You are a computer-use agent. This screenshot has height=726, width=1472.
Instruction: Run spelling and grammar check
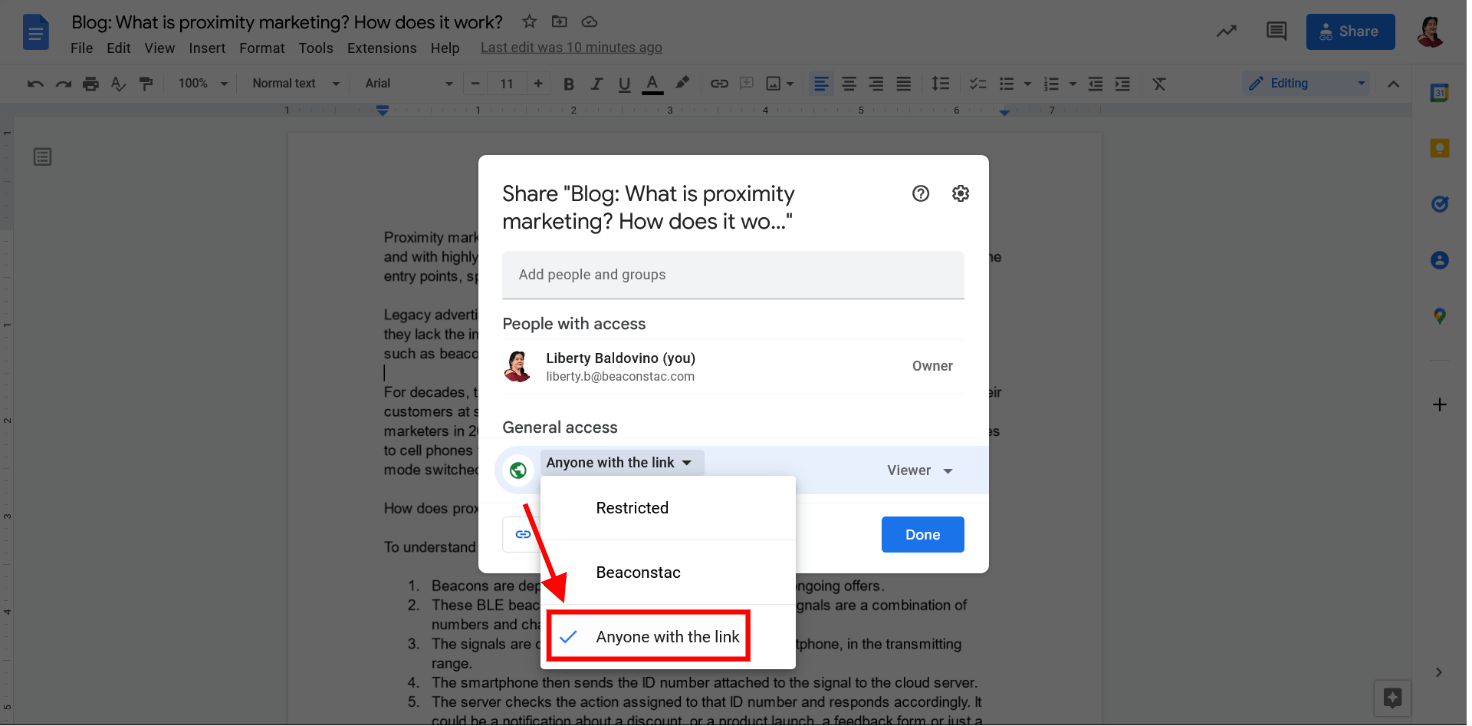pos(119,84)
